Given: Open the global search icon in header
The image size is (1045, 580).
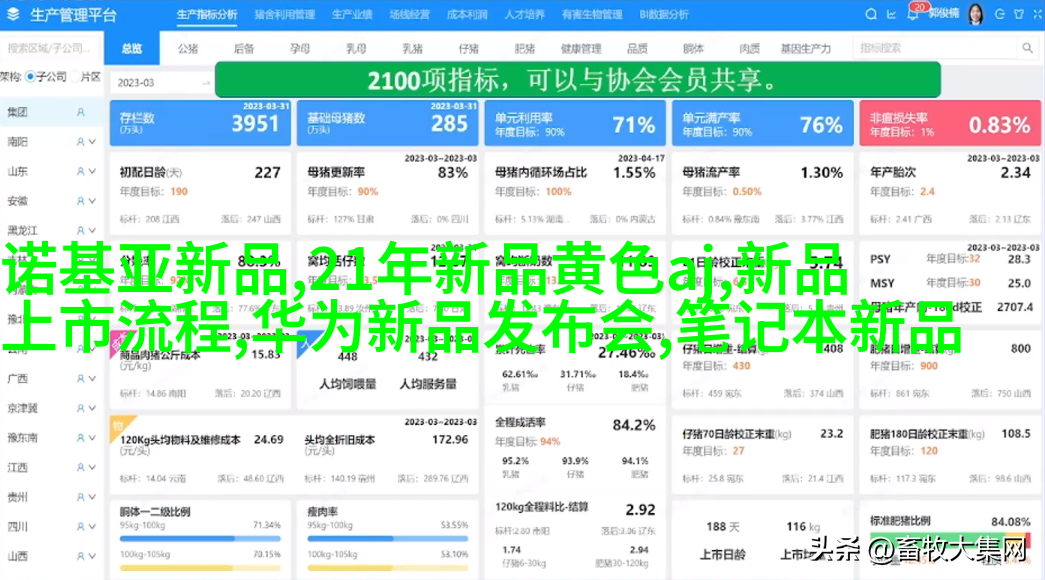Looking at the screenshot, I should pyautogui.click(x=870, y=14).
